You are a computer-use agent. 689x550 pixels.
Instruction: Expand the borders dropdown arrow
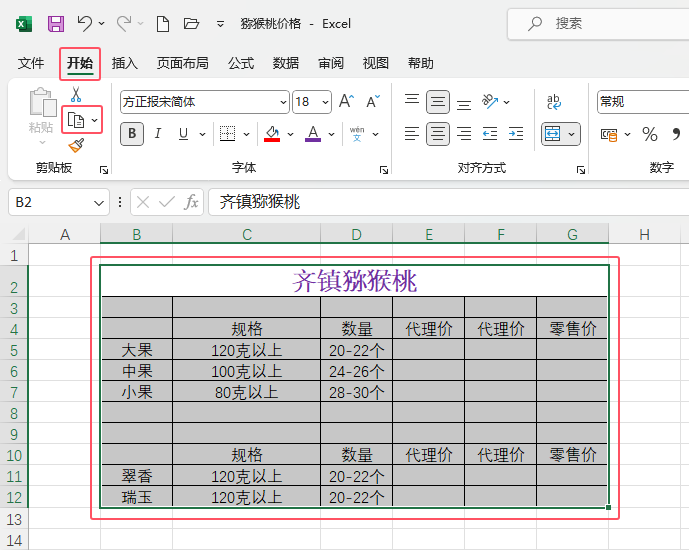tap(247, 134)
